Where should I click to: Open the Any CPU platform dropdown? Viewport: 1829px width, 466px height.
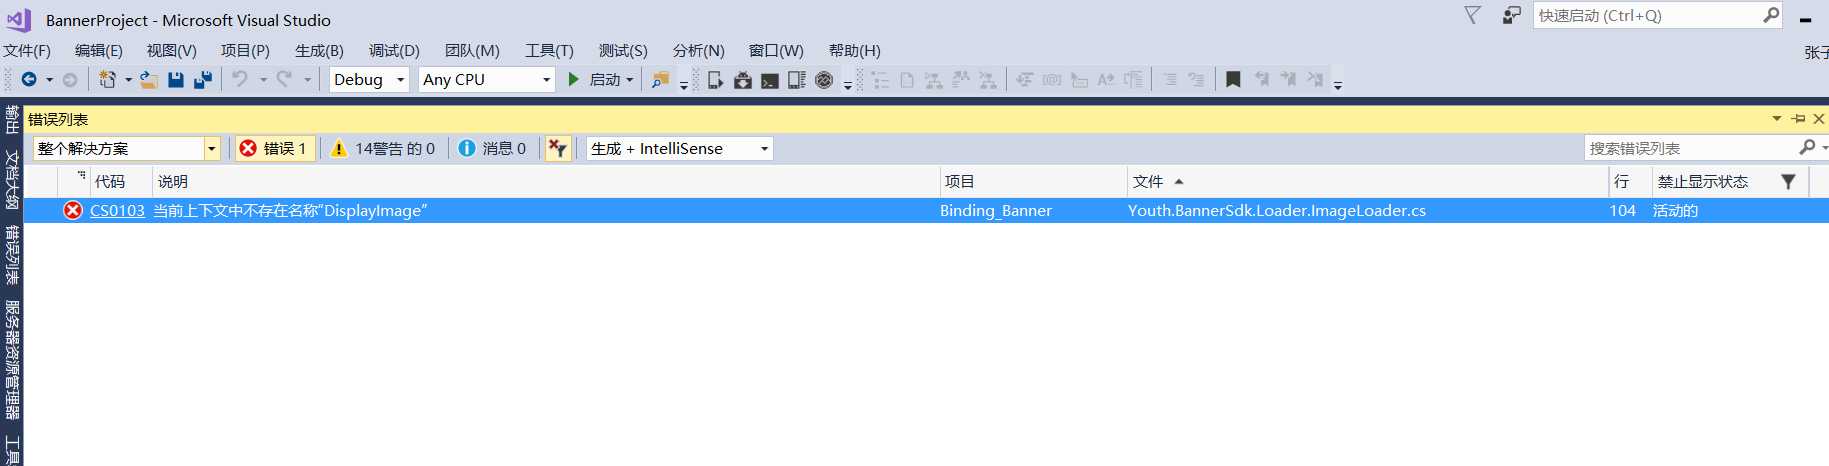point(486,79)
